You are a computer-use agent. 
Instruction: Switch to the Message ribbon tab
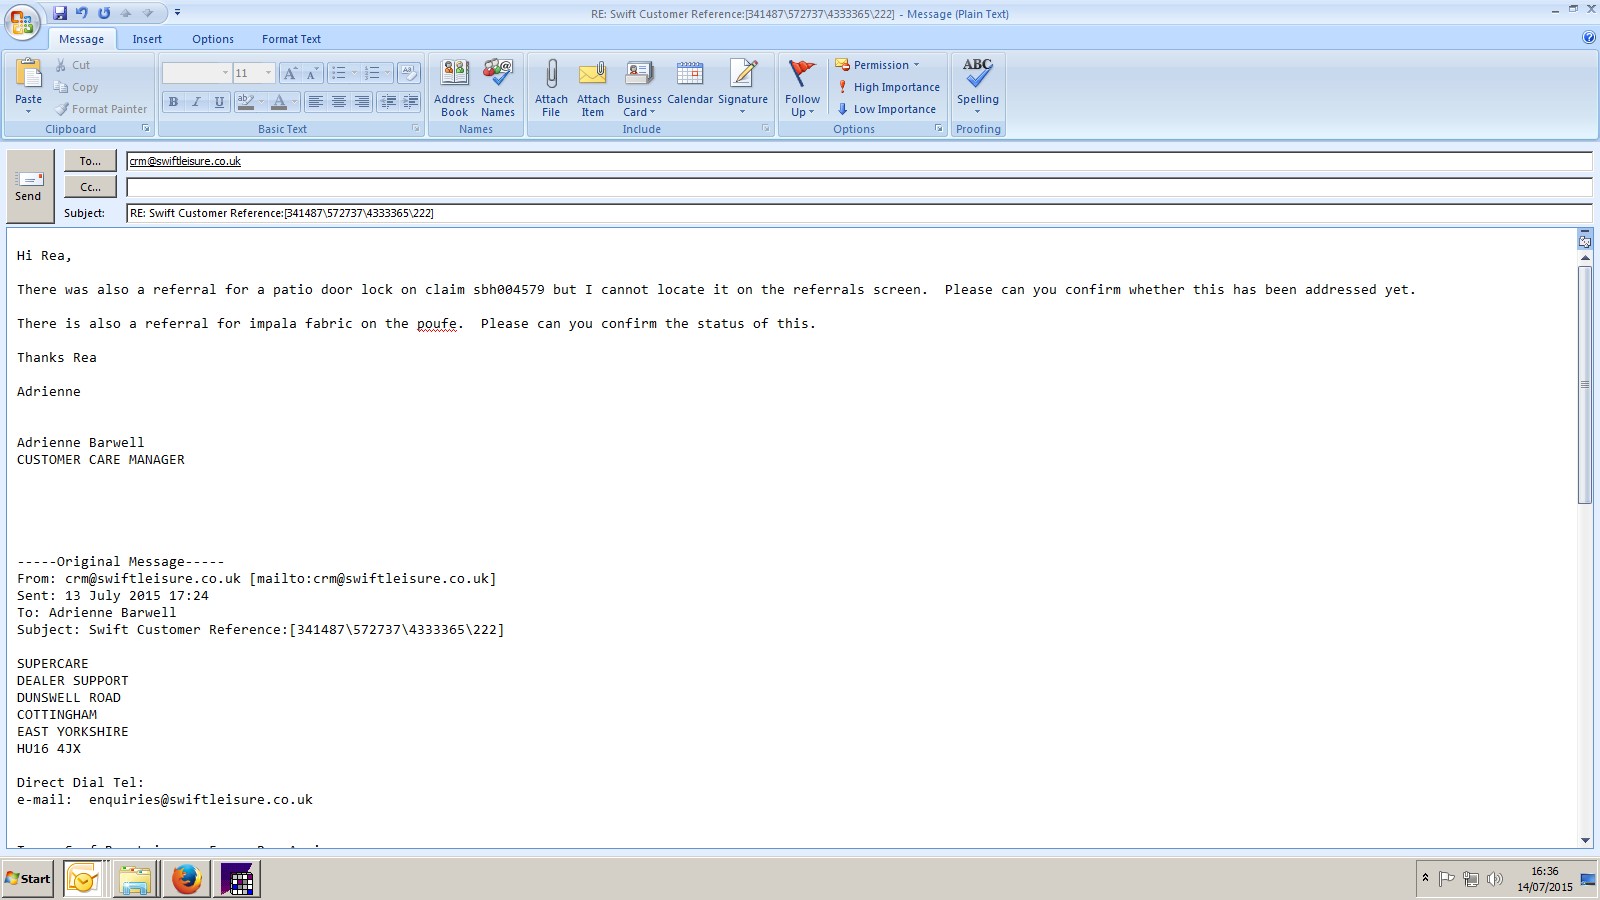pyautogui.click(x=82, y=39)
